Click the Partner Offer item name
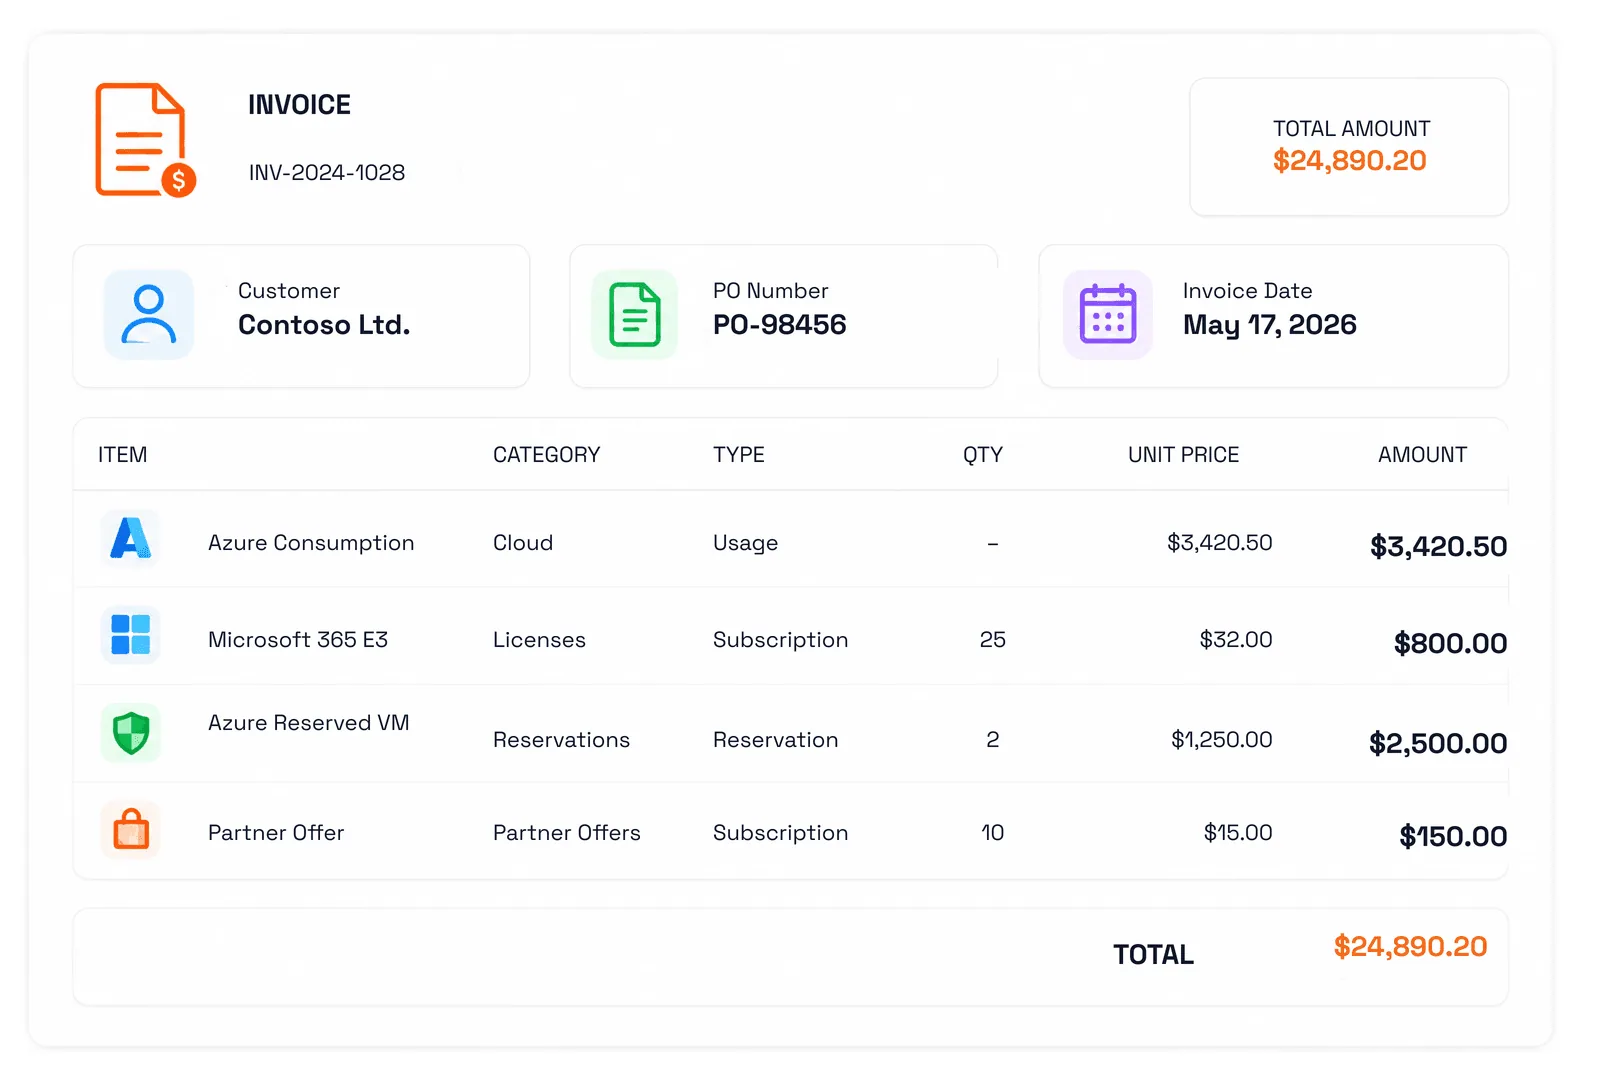 (276, 833)
